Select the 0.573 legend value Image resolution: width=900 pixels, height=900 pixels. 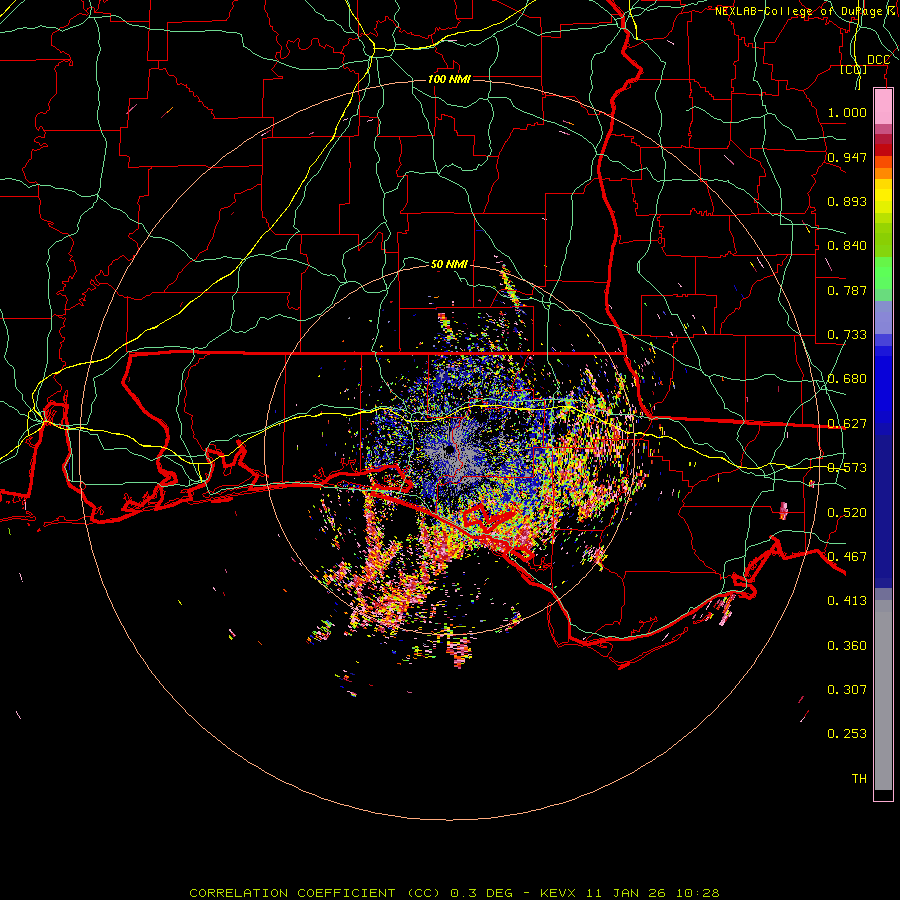pyautogui.click(x=847, y=468)
